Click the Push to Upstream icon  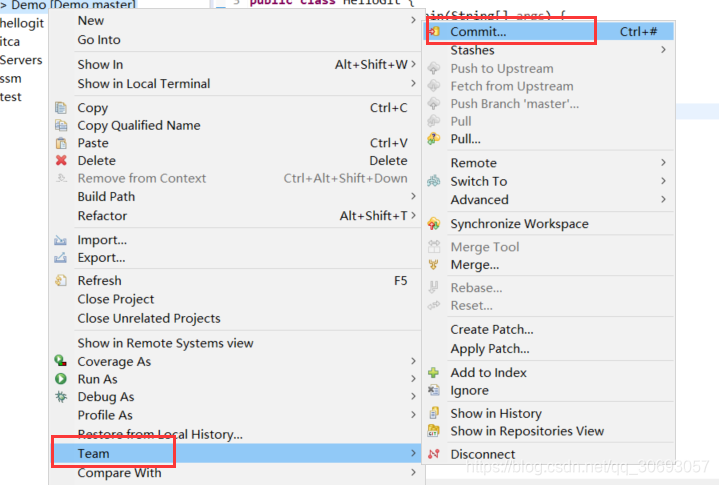(x=434, y=68)
